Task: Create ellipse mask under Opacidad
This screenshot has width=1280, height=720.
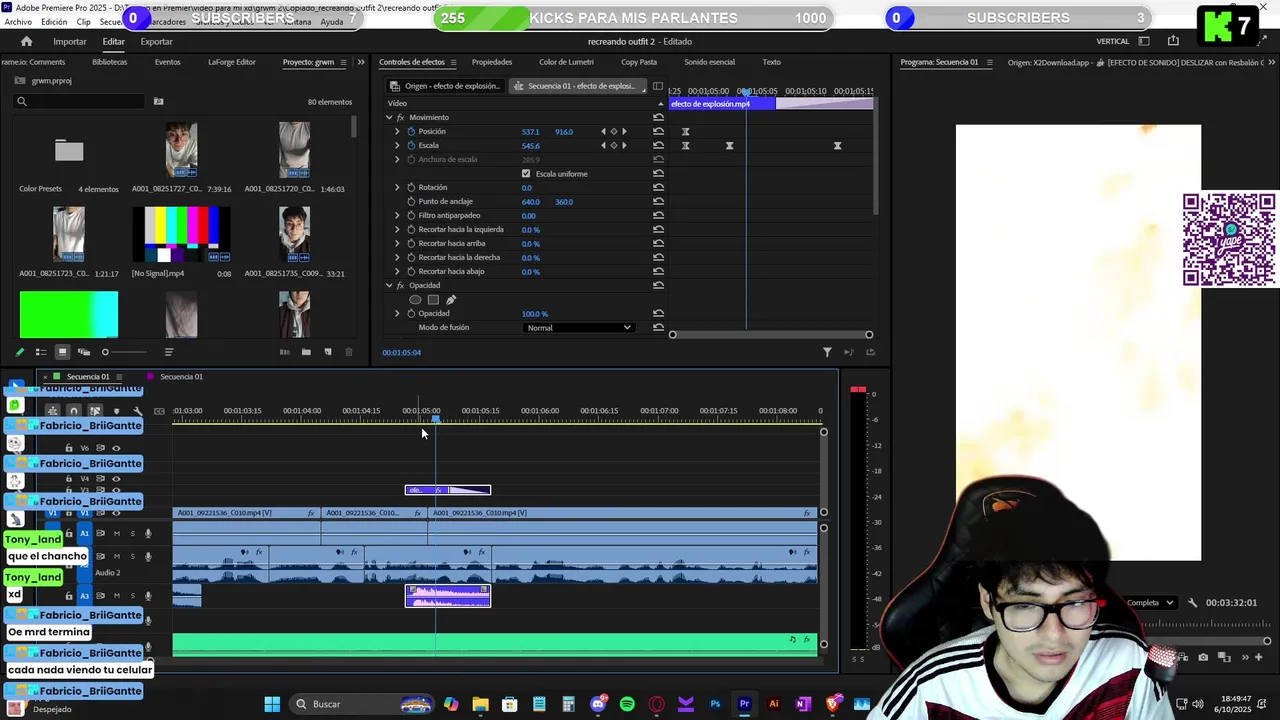Action: (x=415, y=299)
